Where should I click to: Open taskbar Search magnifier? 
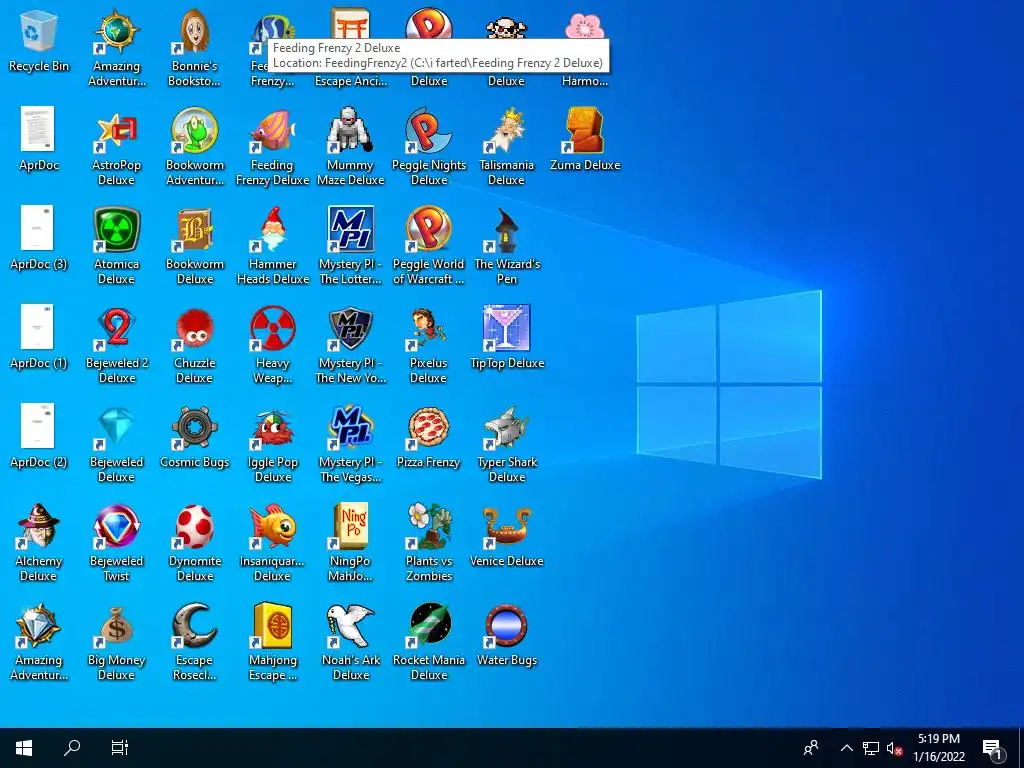pos(72,748)
